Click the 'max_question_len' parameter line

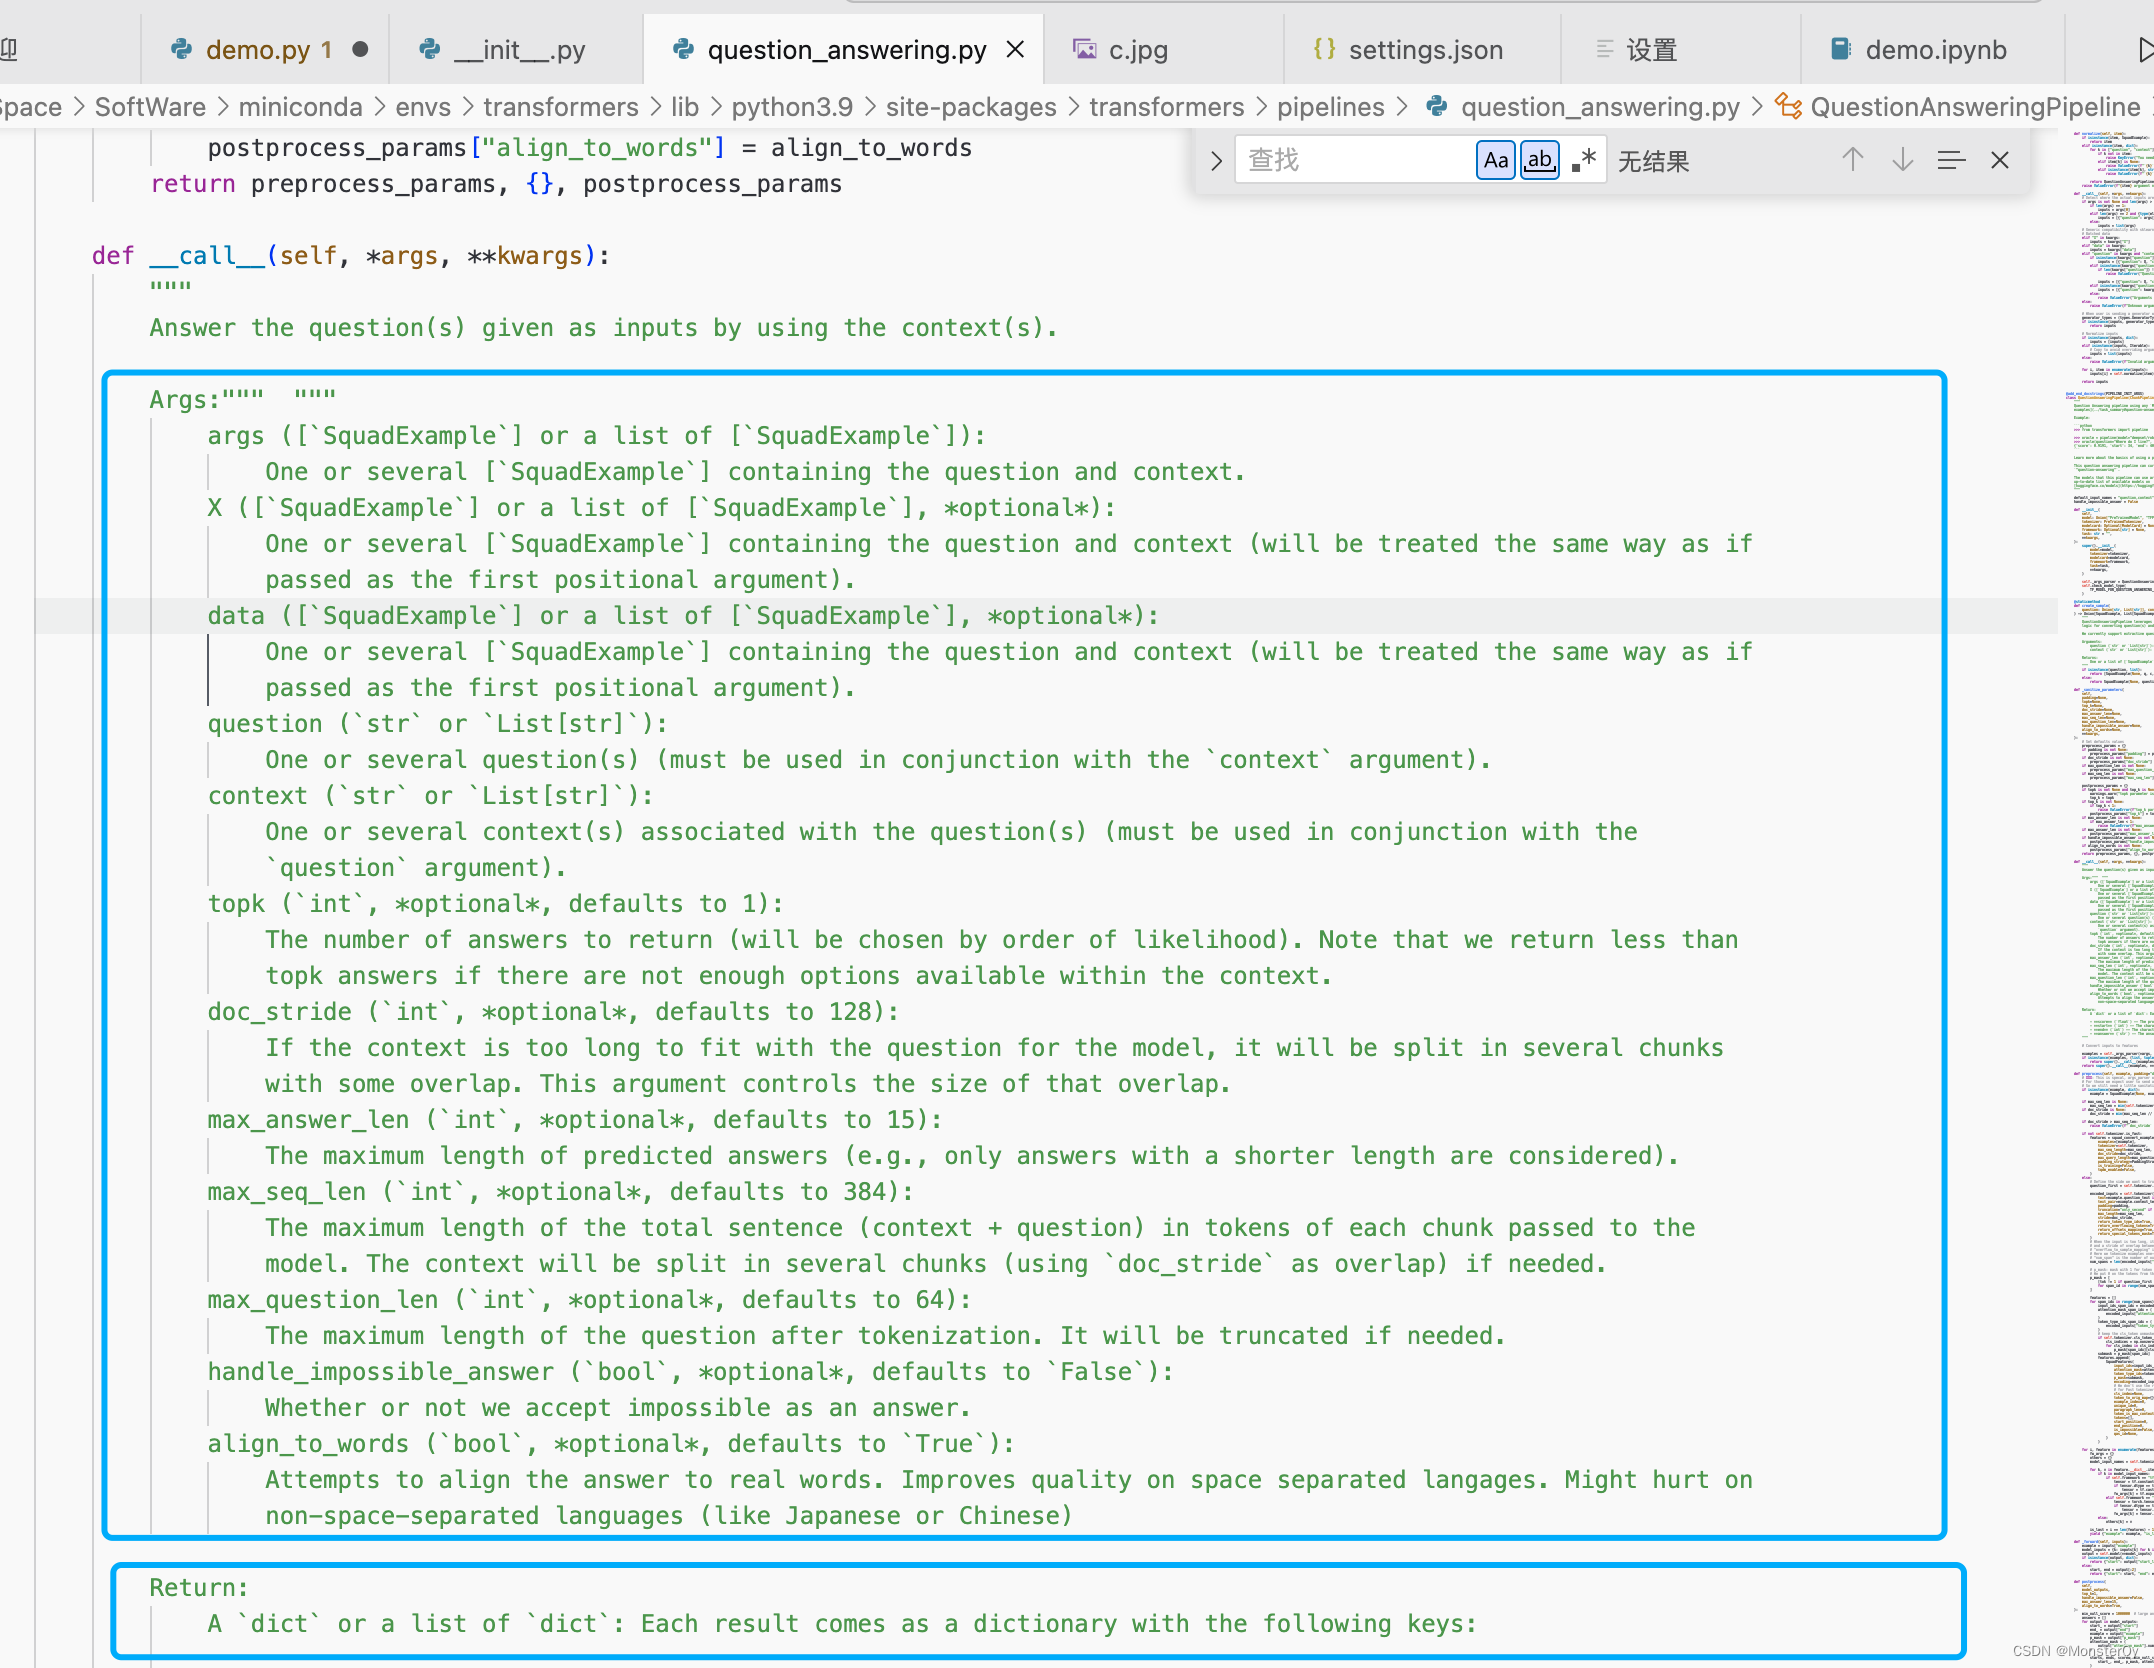(x=590, y=1300)
